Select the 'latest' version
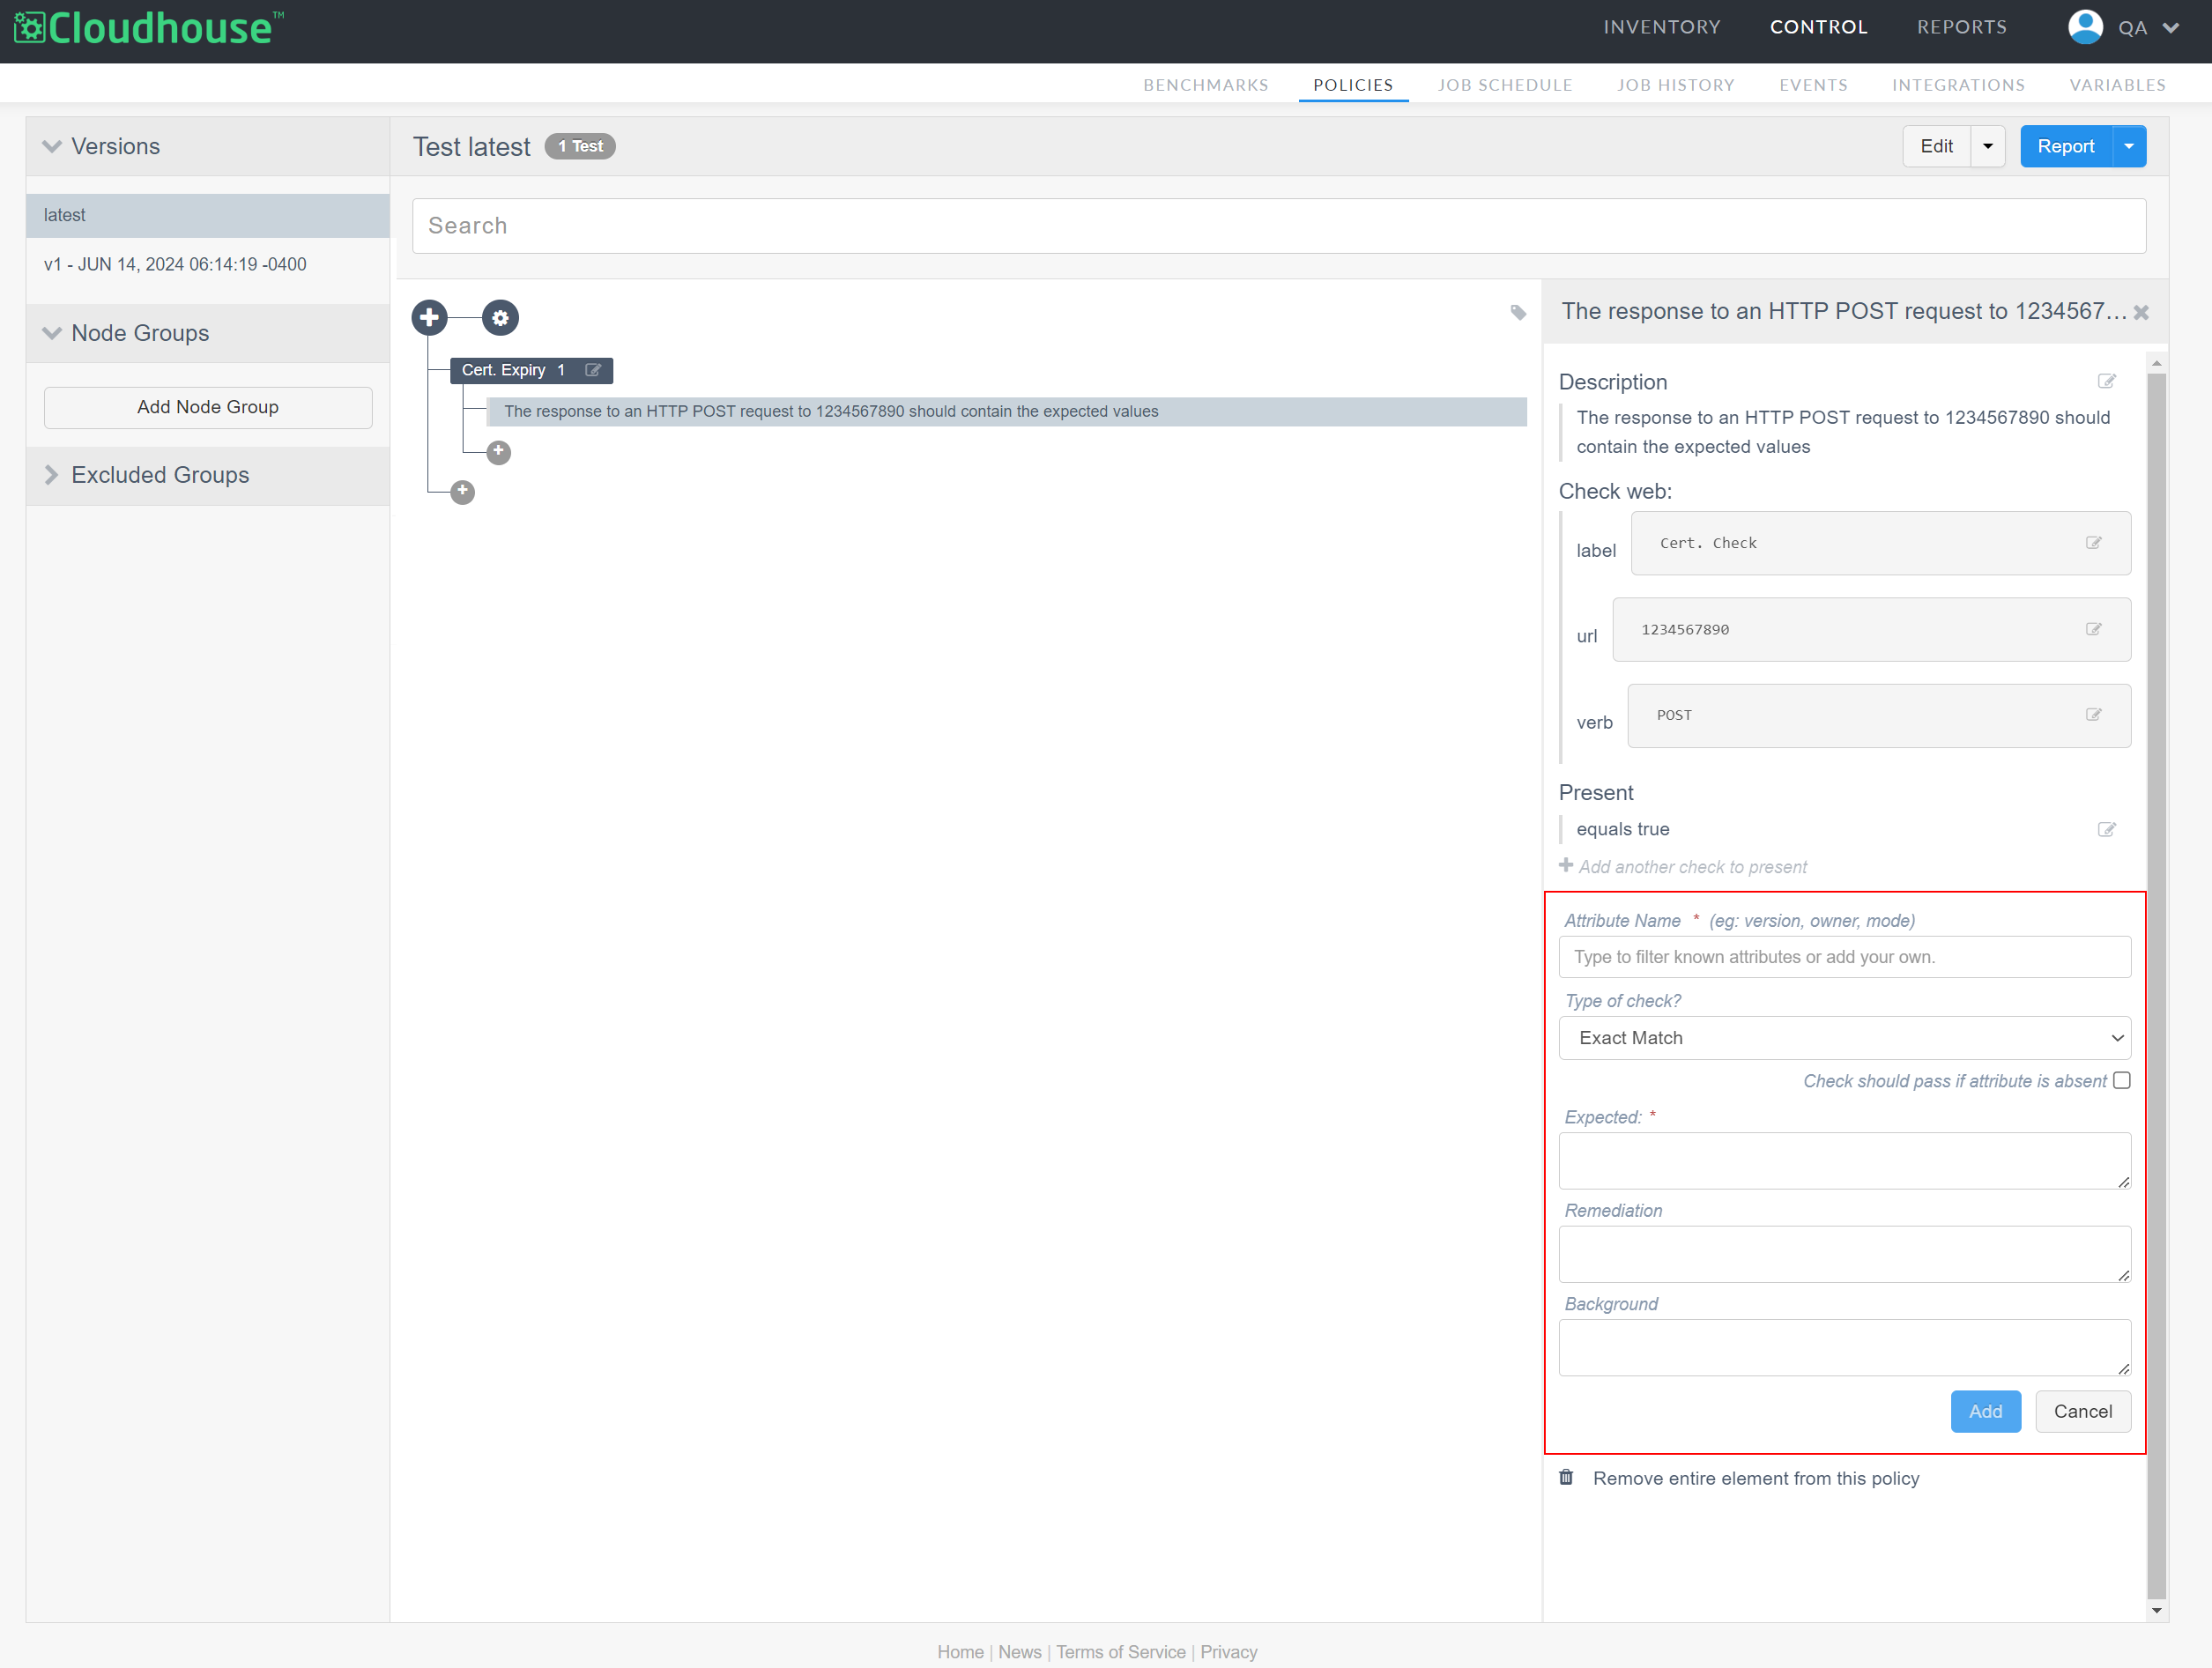 click(208, 215)
